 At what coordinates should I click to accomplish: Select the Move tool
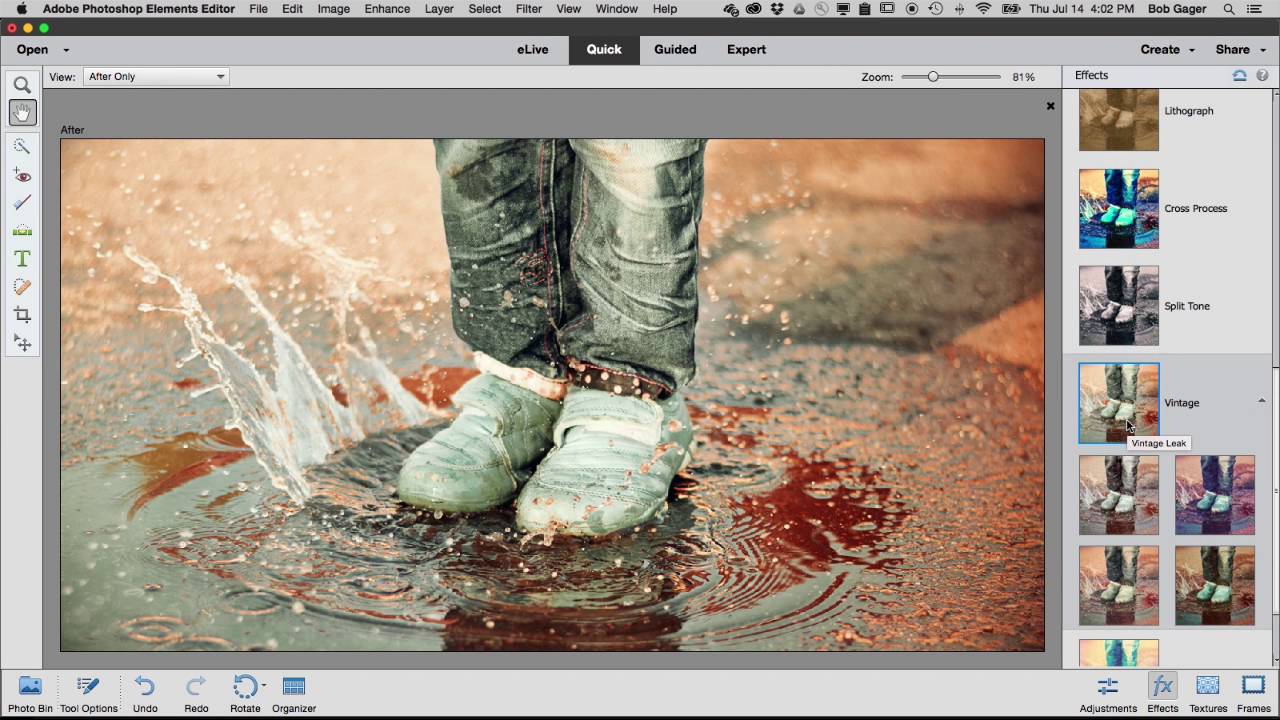click(x=22, y=343)
